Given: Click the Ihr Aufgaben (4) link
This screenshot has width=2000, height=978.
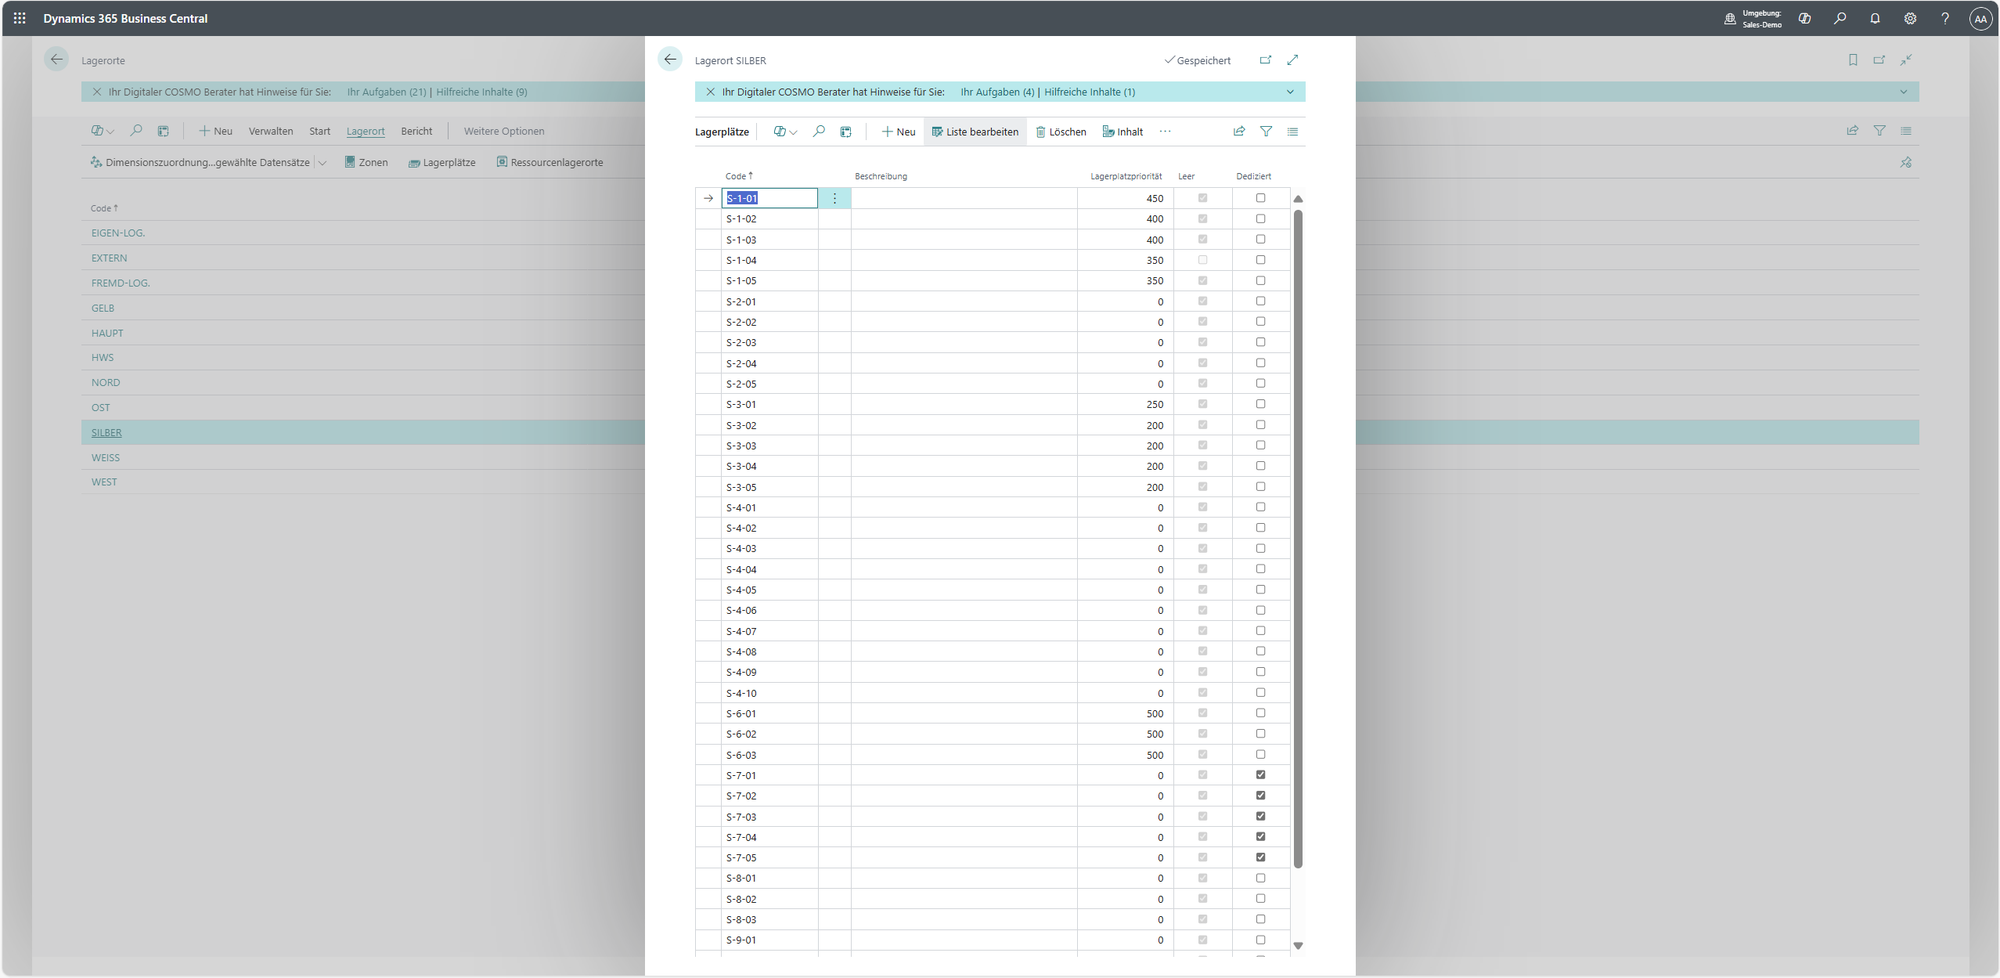Looking at the screenshot, I should tap(997, 92).
